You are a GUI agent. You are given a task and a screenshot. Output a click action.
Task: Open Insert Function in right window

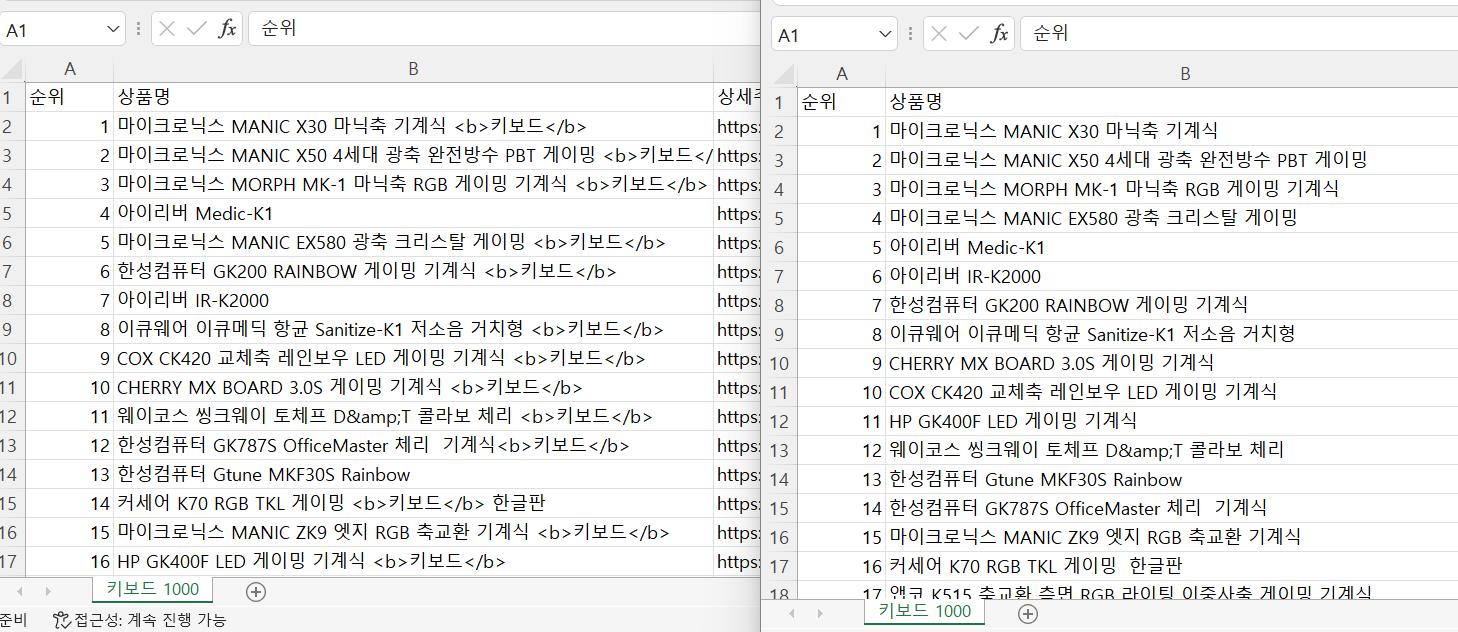click(999, 34)
